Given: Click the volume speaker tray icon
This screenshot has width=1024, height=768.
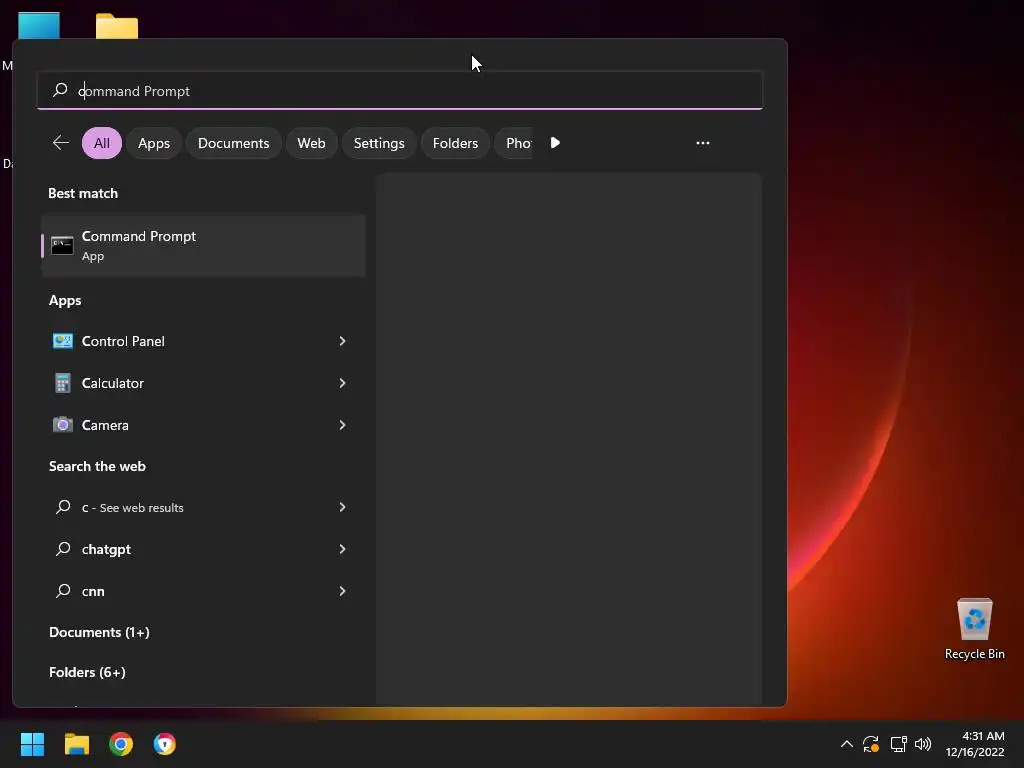Looking at the screenshot, I should click(923, 744).
